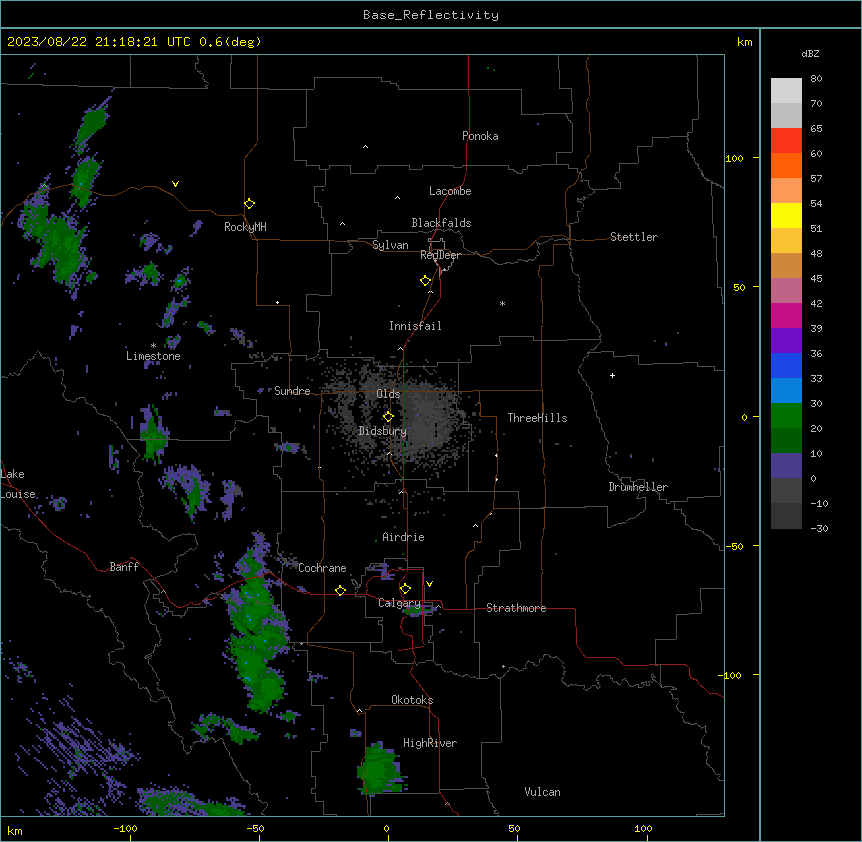Click the white asterisk east of Innisfail

pos(502,303)
